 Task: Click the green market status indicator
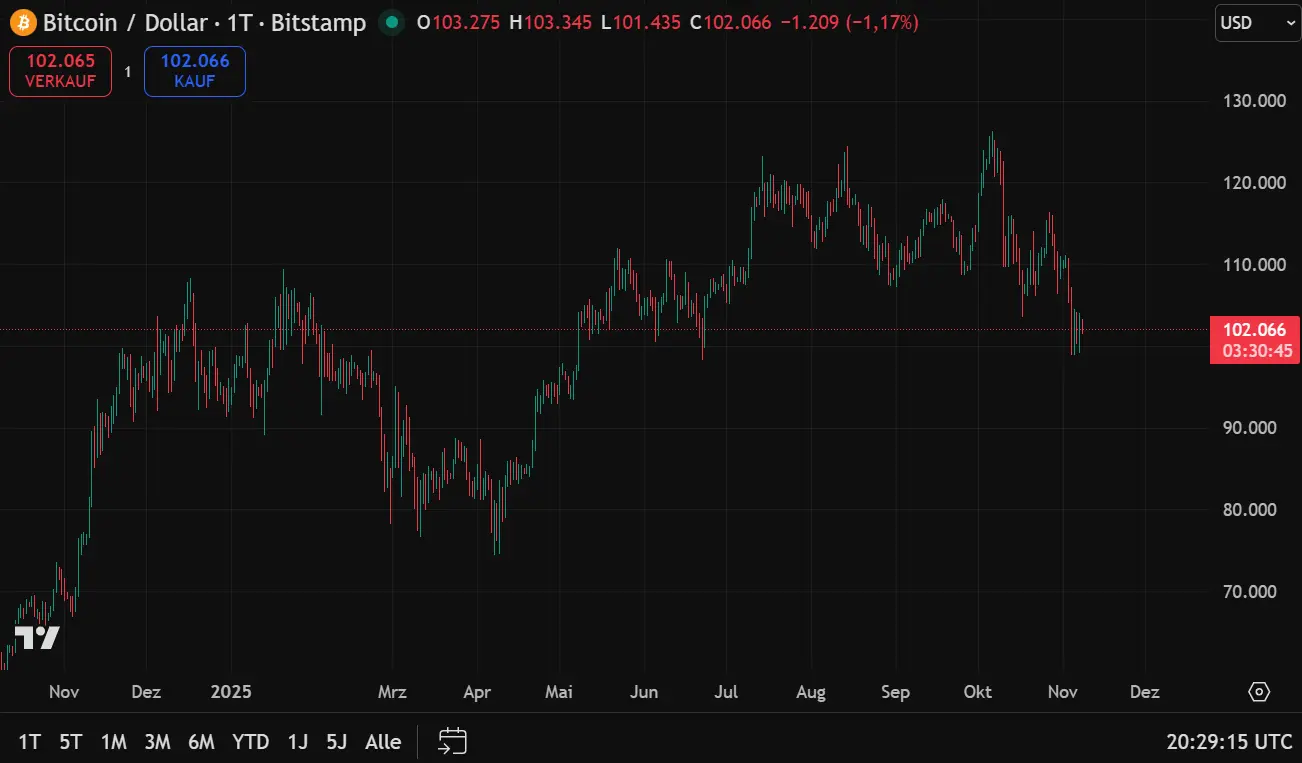[392, 22]
